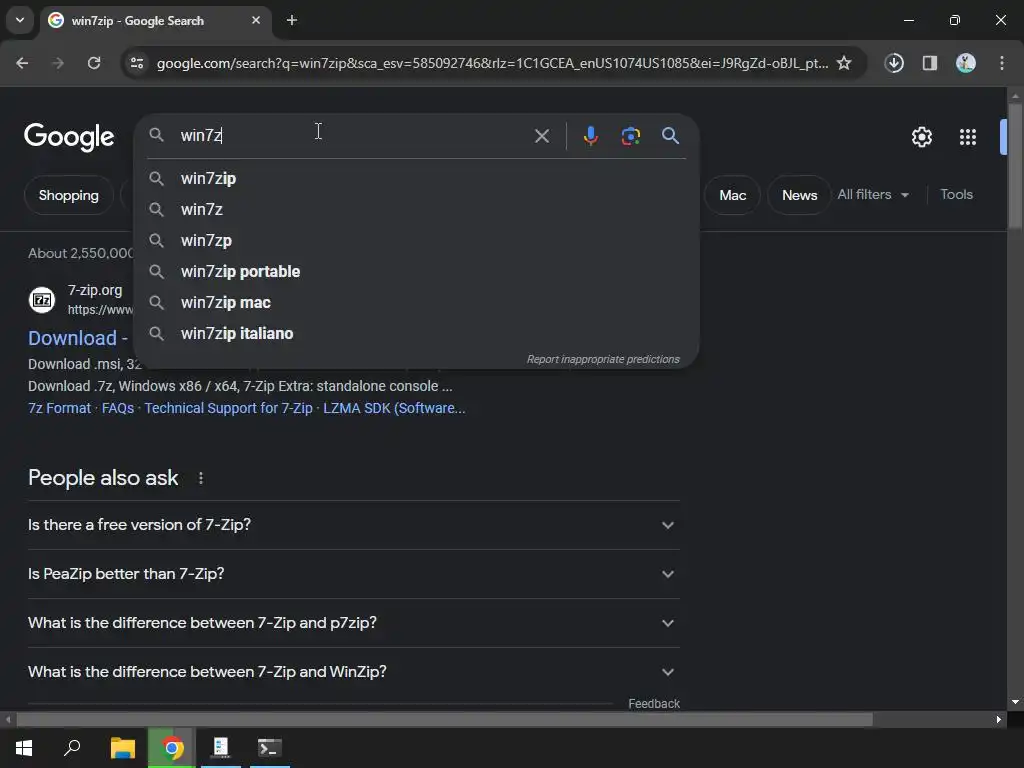This screenshot has height=768, width=1024.
Task: Click the forward navigation arrow
Action: tap(58, 63)
